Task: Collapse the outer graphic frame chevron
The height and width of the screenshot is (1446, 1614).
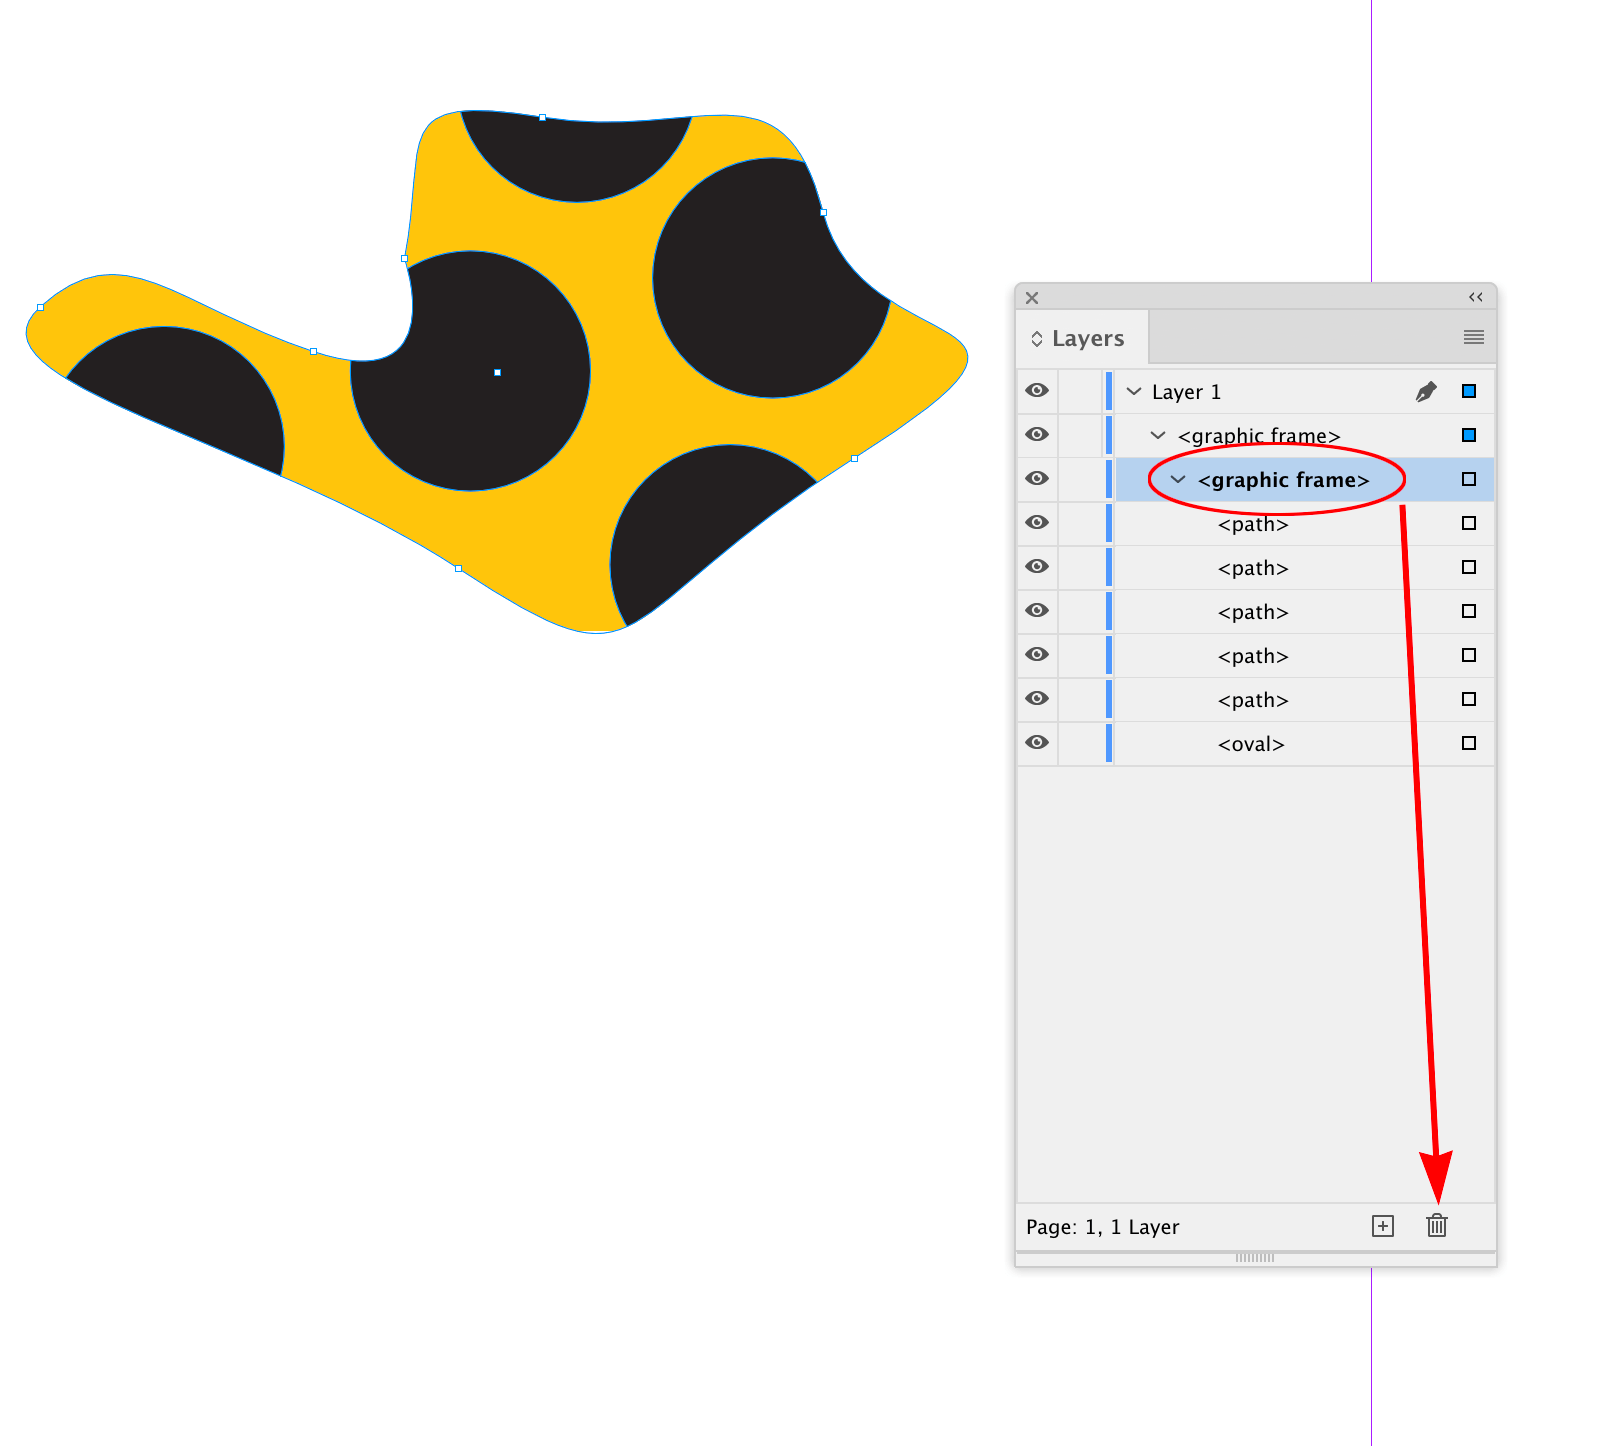Action: (x=1157, y=435)
